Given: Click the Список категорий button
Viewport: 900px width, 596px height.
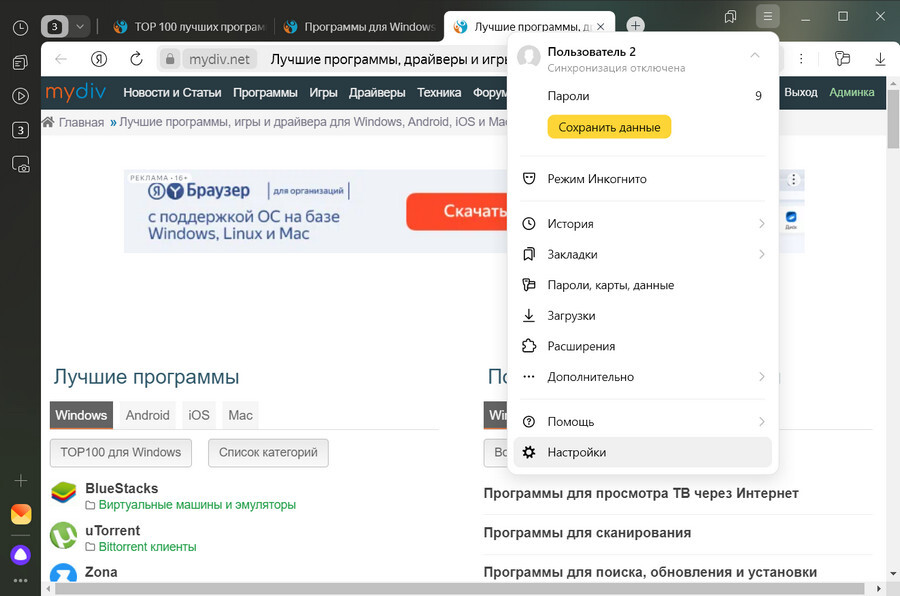Looking at the screenshot, I should pos(268,452).
